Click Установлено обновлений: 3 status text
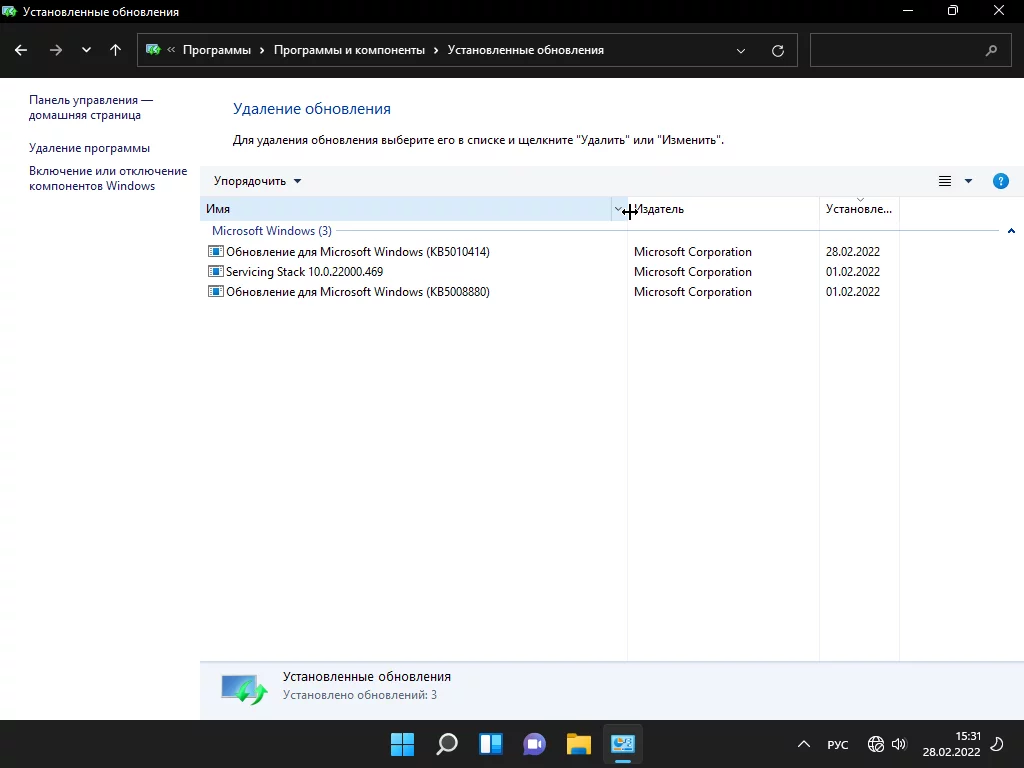The width and height of the screenshot is (1024, 768). tap(360, 695)
